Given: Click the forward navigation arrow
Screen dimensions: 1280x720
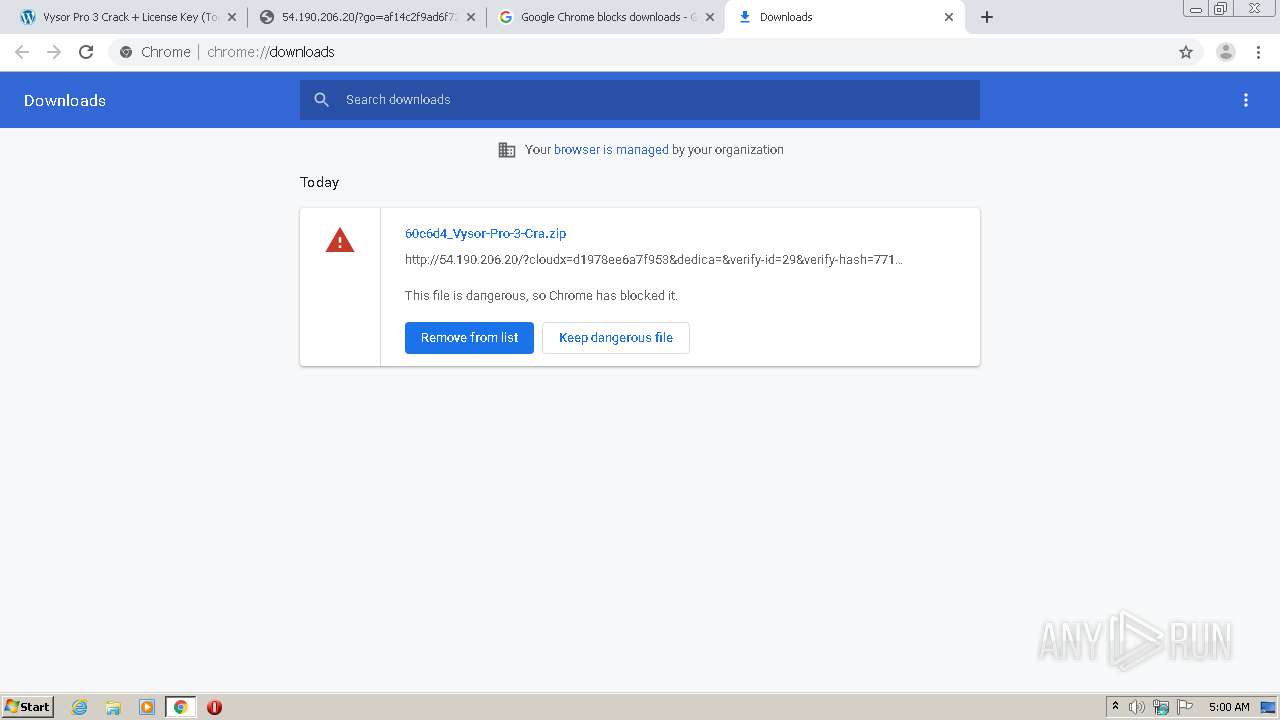Looking at the screenshot, I should pyautogui.click(x=54, y=52).
